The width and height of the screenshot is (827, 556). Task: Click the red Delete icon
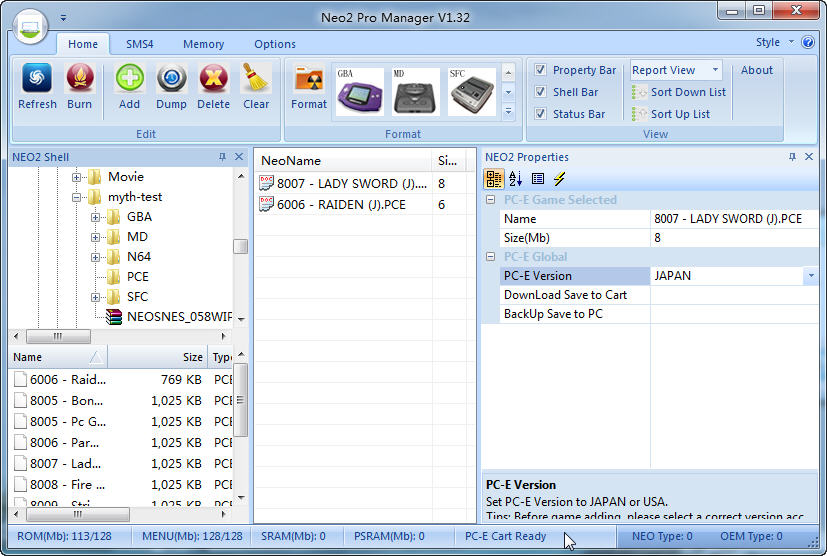tap(213, 79)
